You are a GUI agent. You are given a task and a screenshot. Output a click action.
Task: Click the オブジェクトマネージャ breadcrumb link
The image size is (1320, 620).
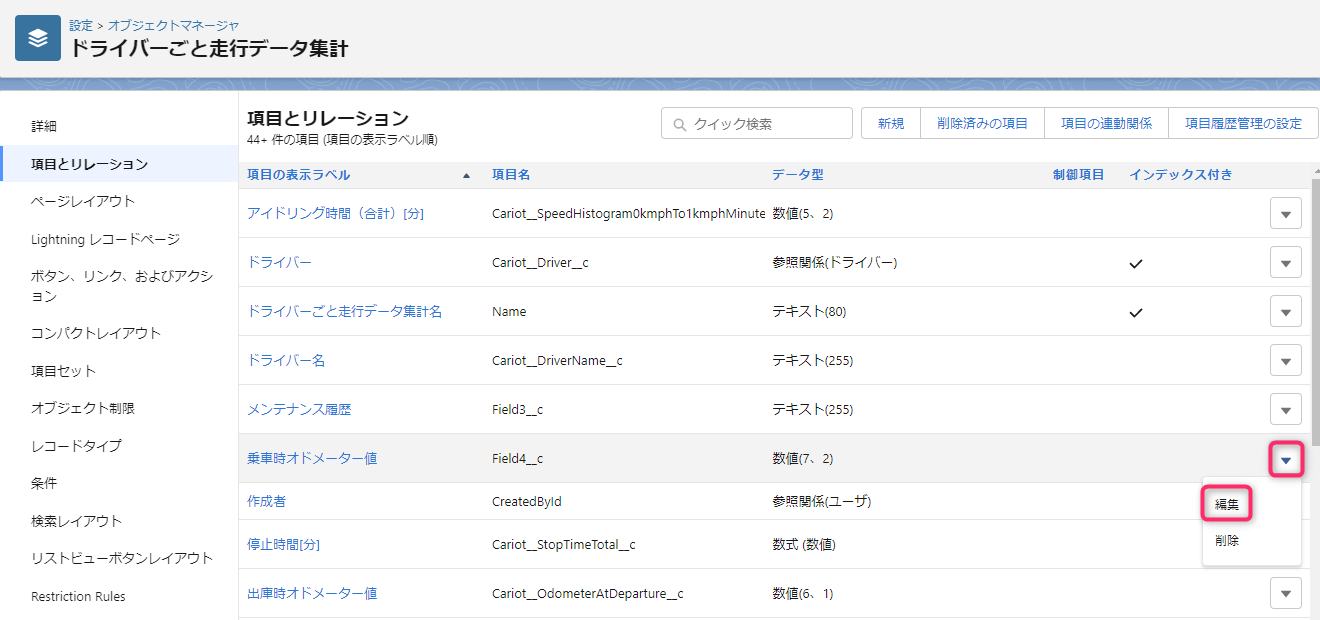pyautogui.click(x=173, y=25)
